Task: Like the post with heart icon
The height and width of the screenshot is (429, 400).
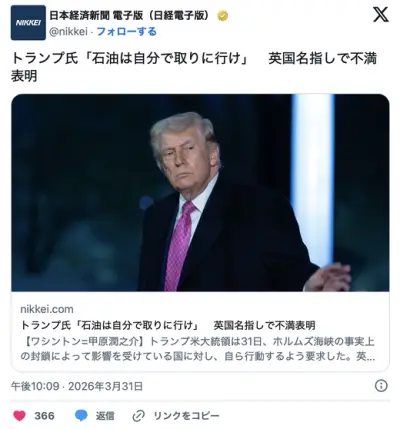Action: pyautogui.click(x=19, y=416)
